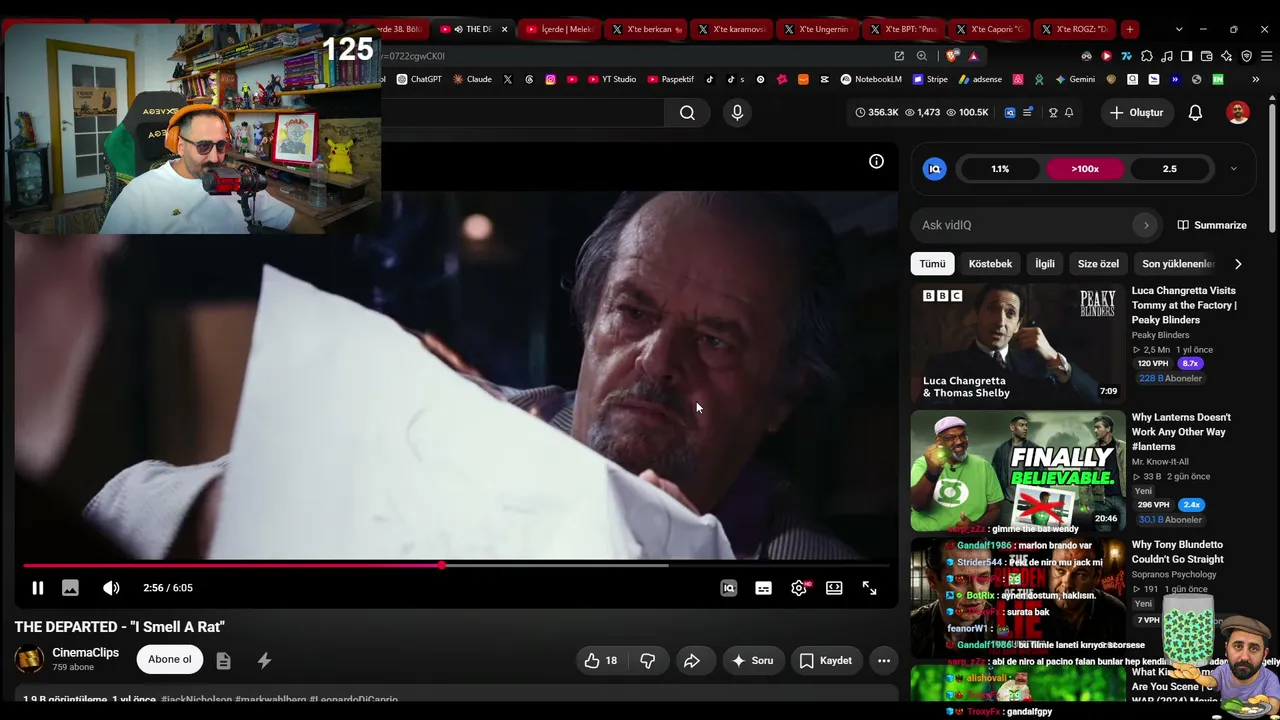Select the Köstebek filter chip
1280x720 pixels.
[990, 264]
